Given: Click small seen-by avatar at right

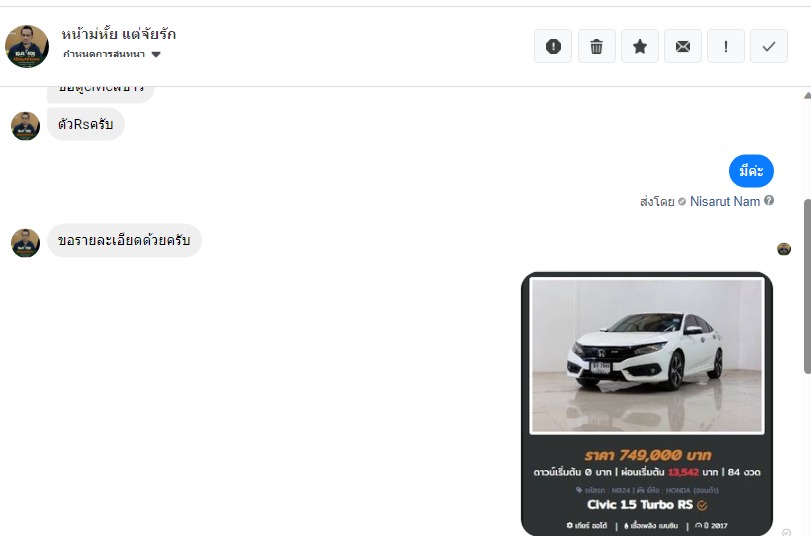Looking at the screenshot, I should pos(784,249).
